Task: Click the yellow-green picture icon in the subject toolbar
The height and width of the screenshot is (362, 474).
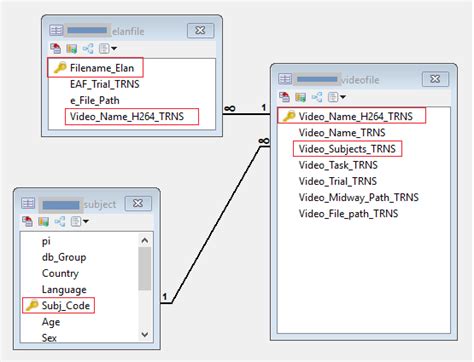Action: click(x=43, y=221)
